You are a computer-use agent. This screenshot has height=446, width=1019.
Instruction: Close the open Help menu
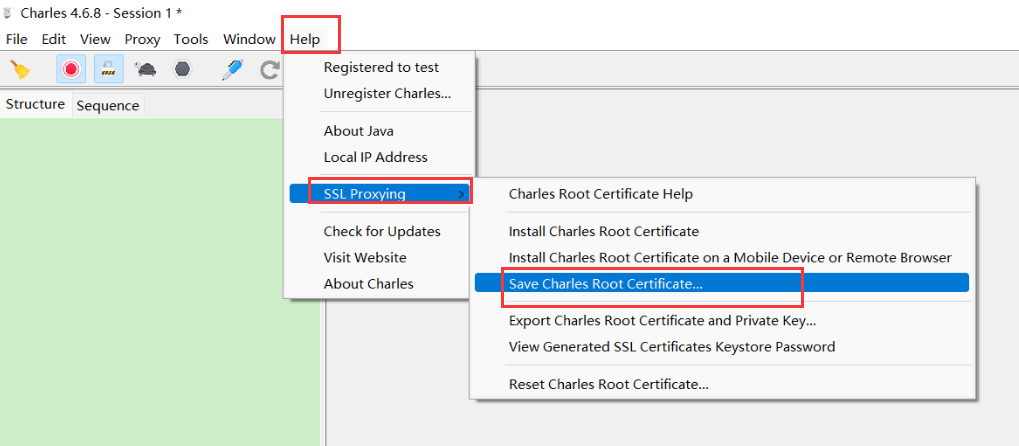pos(305,39)
